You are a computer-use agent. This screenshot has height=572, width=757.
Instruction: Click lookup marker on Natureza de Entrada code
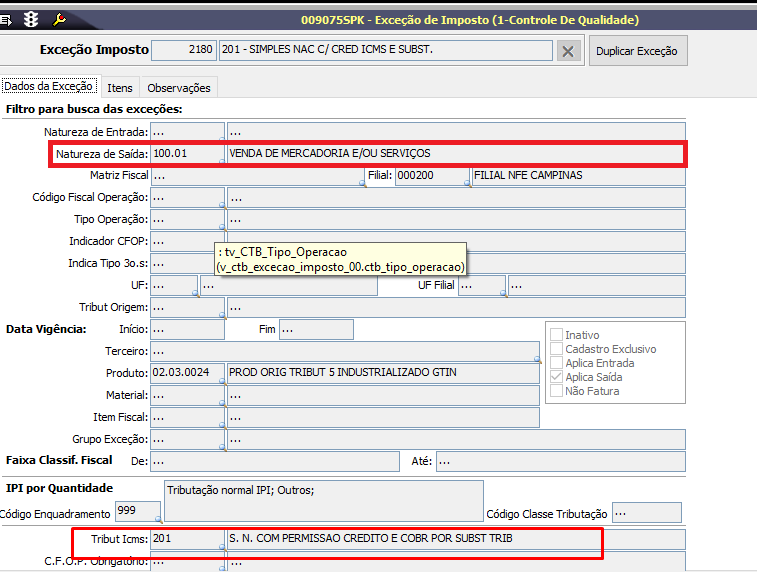(221, 140)
